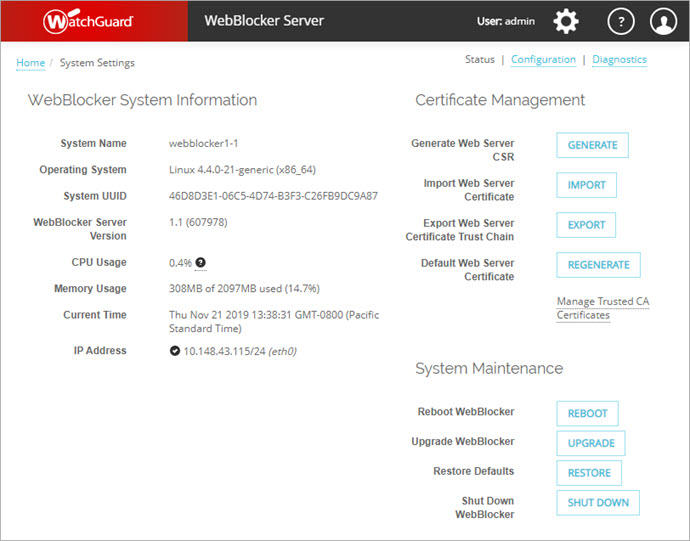Open Manage Trusted CA Certificates link
Viewport: 690px width, 541px height.
coord(602,308)
